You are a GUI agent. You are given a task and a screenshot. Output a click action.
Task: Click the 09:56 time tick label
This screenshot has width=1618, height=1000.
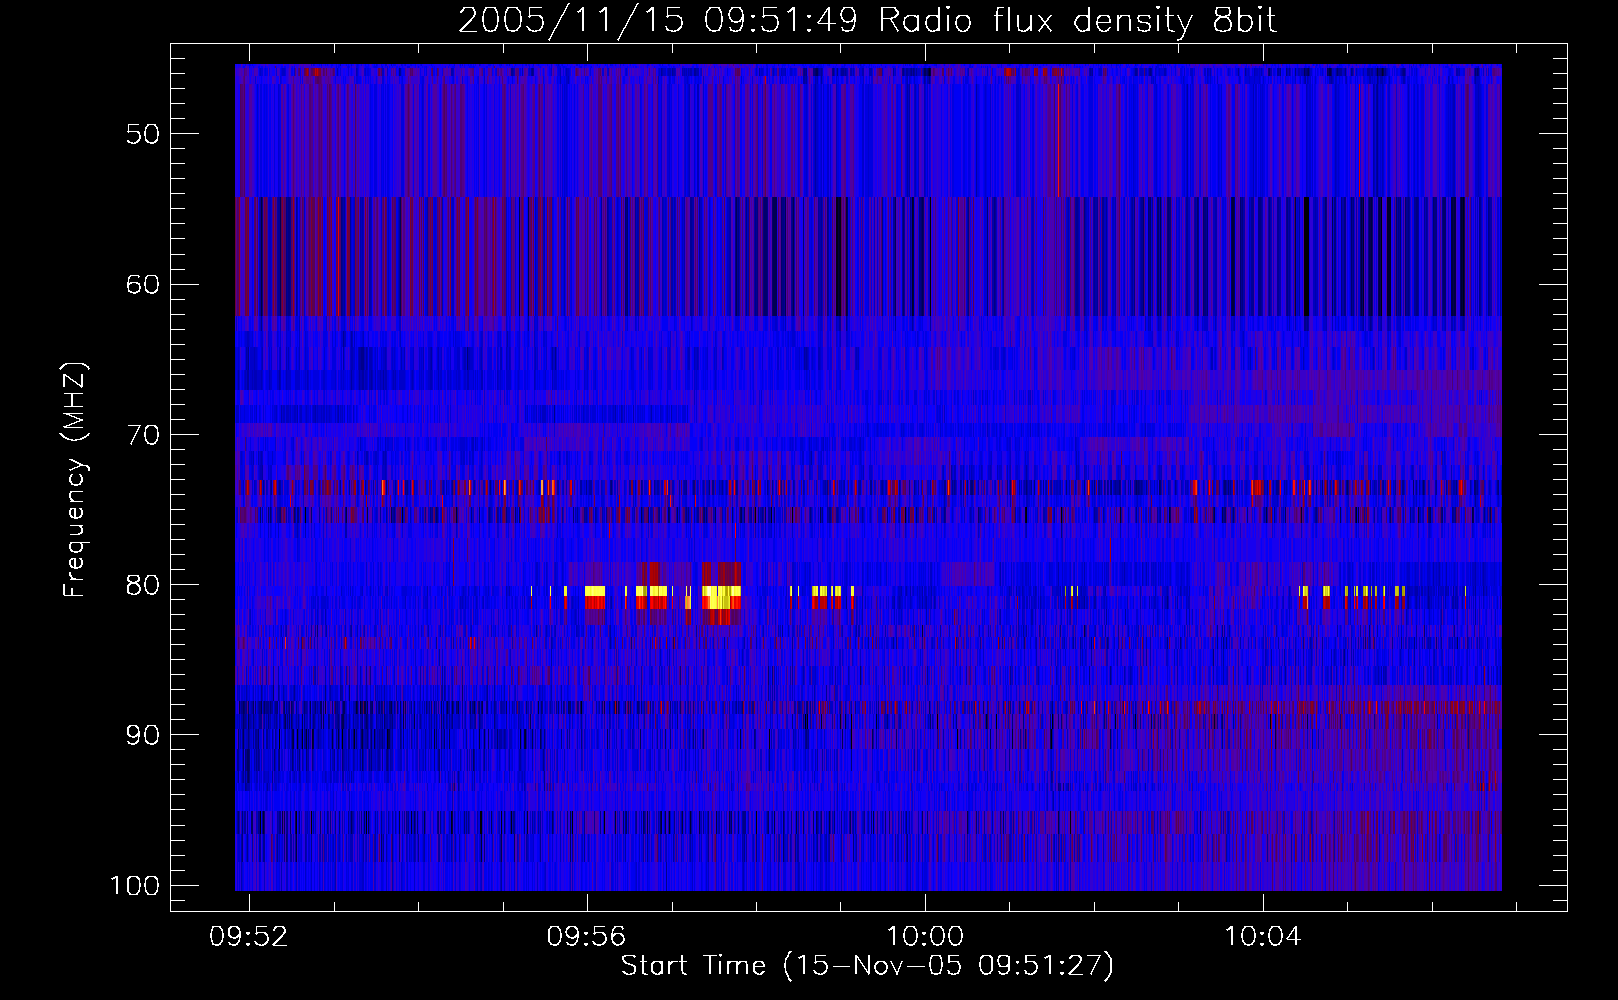click(586, 937)
